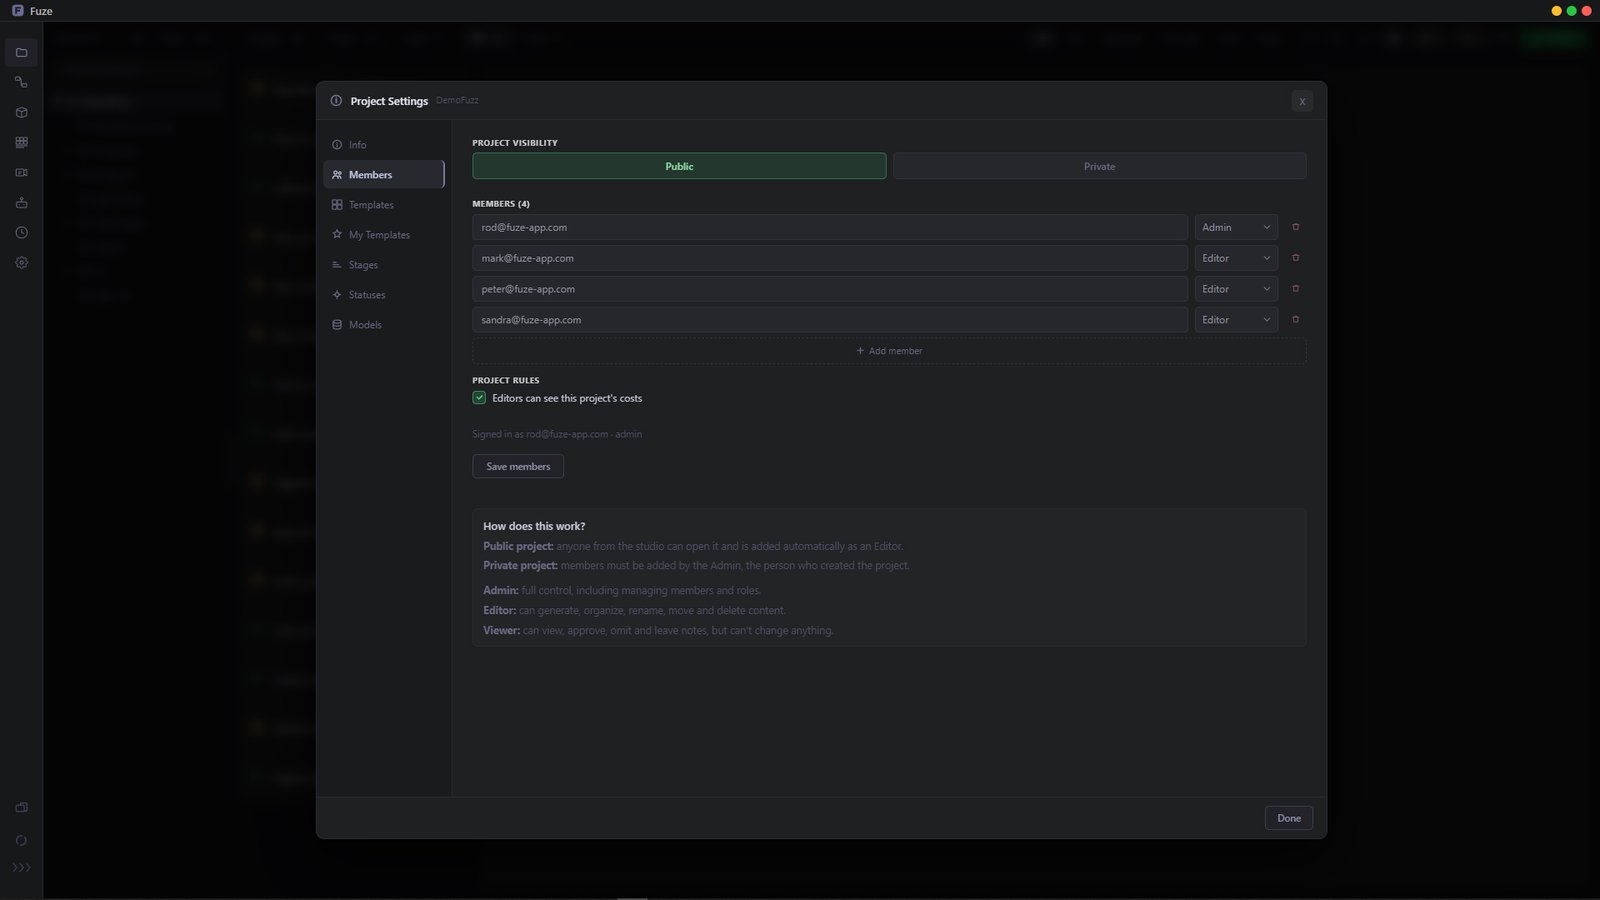Click the upload tray icon in sidebar

[x=21, y=202]
